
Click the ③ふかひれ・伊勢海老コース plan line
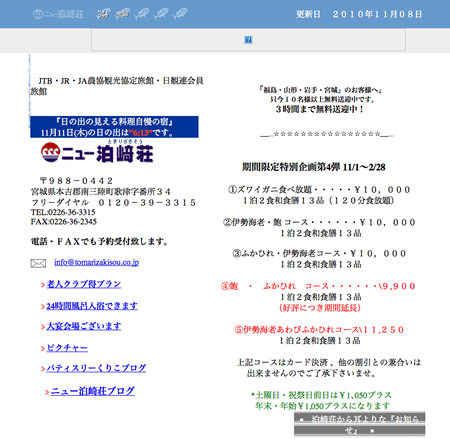click(319, 254)
